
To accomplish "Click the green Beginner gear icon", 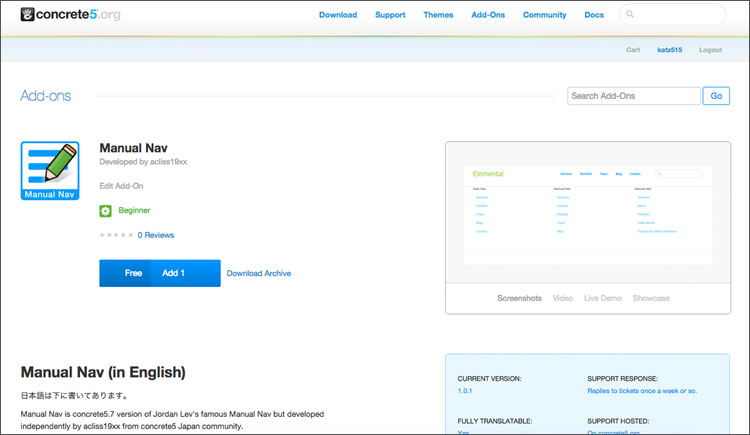I will 105,211.
